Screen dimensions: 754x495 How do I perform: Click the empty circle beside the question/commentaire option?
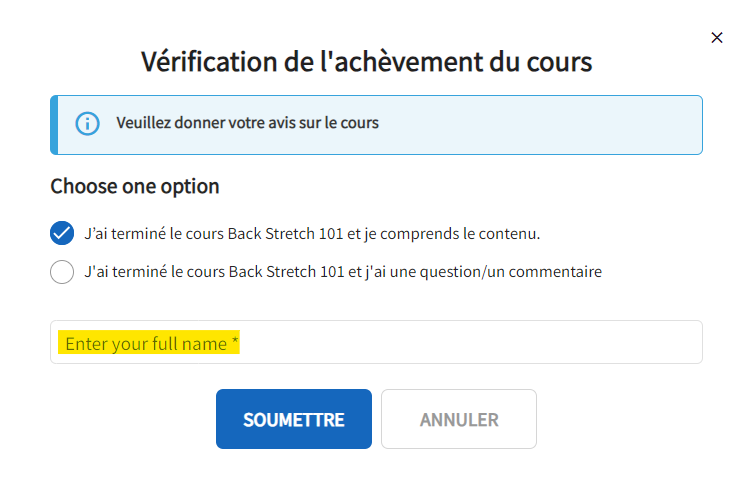[x=62, y=271]
